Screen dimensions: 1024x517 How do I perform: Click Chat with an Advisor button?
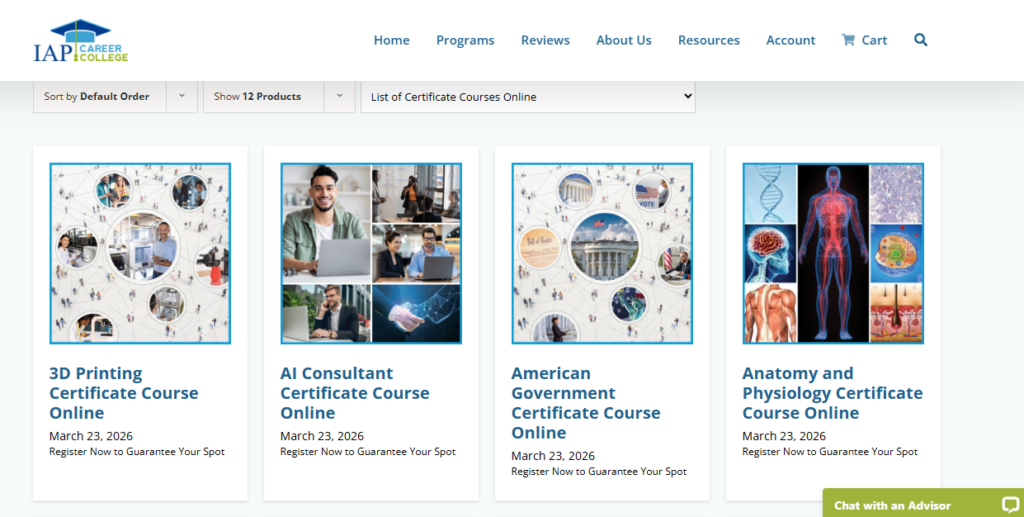(x=923, y=503)
